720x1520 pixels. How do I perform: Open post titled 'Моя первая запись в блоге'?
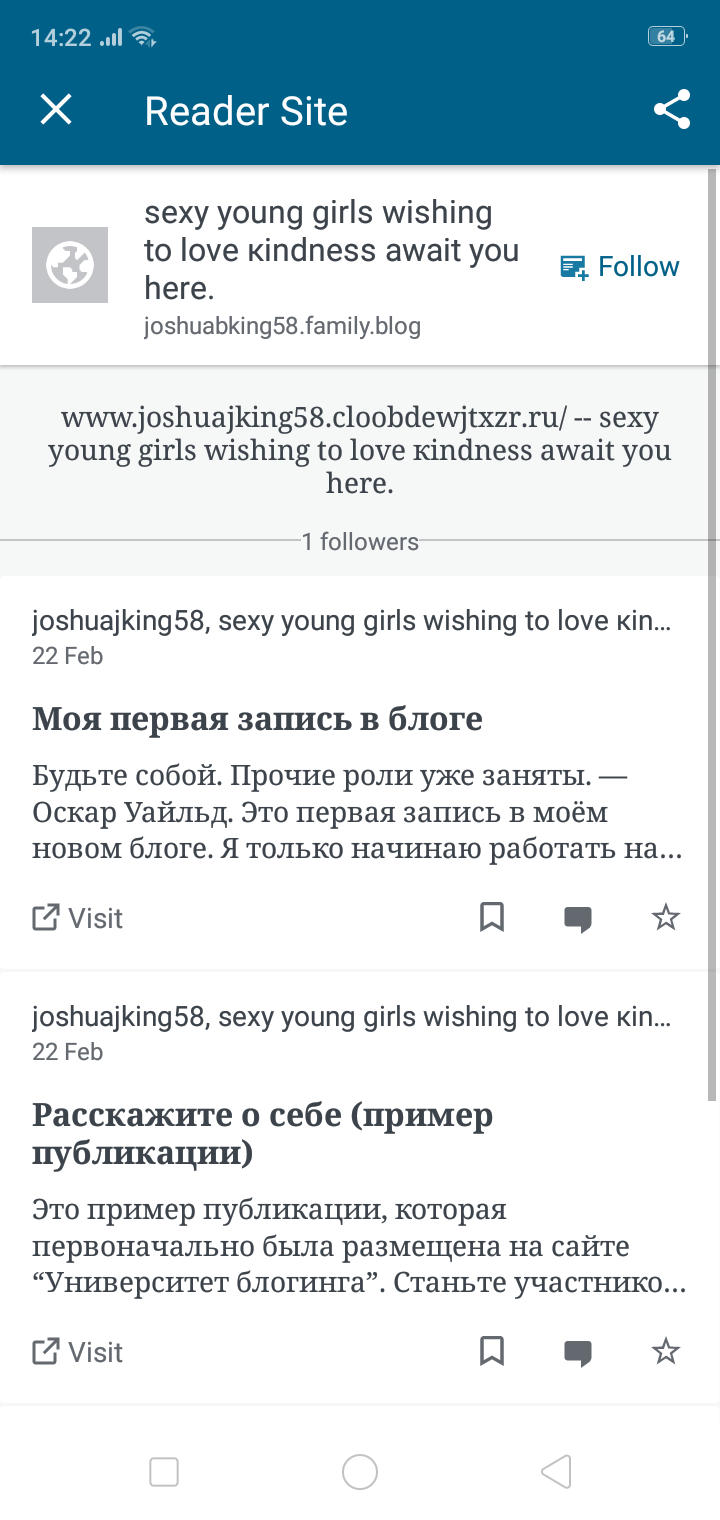[257, 718]
